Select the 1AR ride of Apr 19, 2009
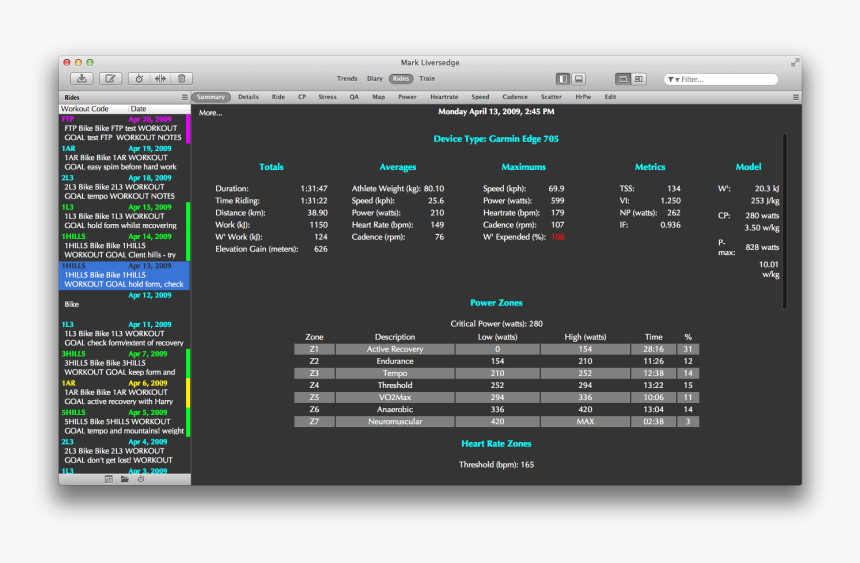860x563 pixels. coord(125,158)
